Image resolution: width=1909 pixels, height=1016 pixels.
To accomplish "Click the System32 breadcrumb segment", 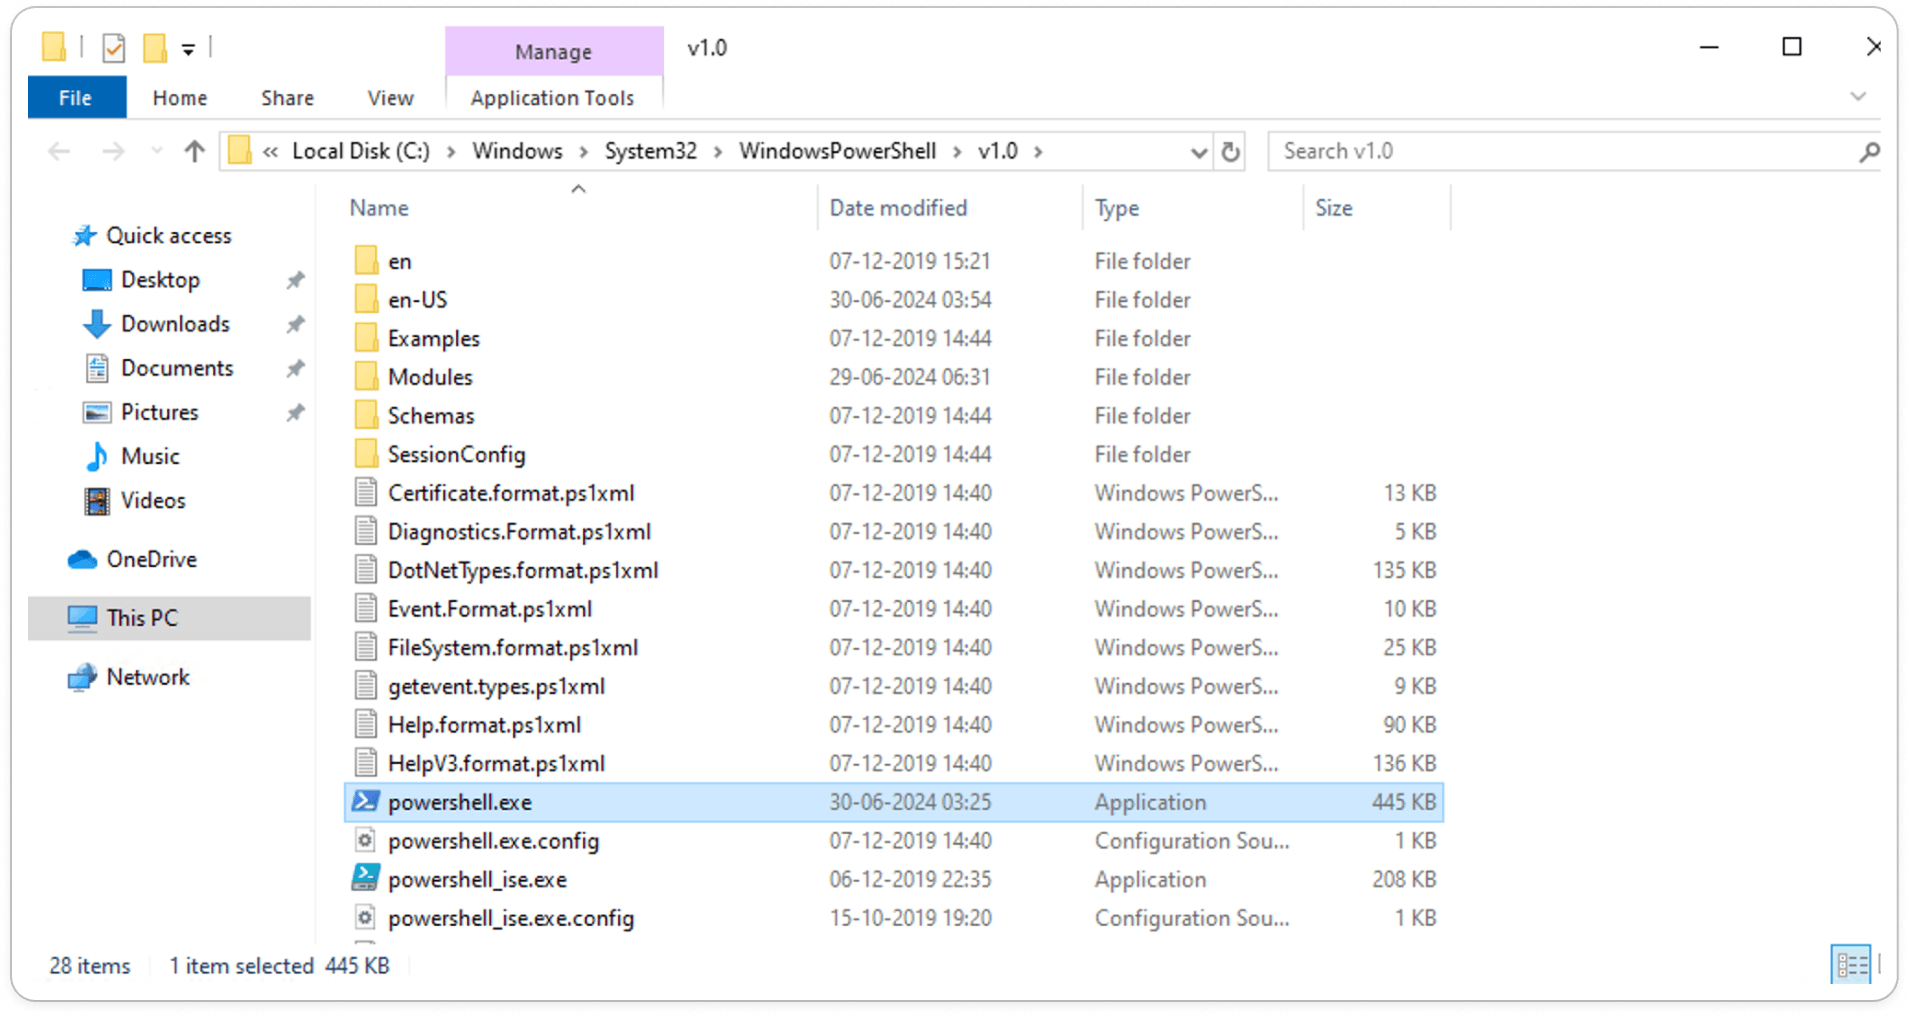I will [650, 151].
